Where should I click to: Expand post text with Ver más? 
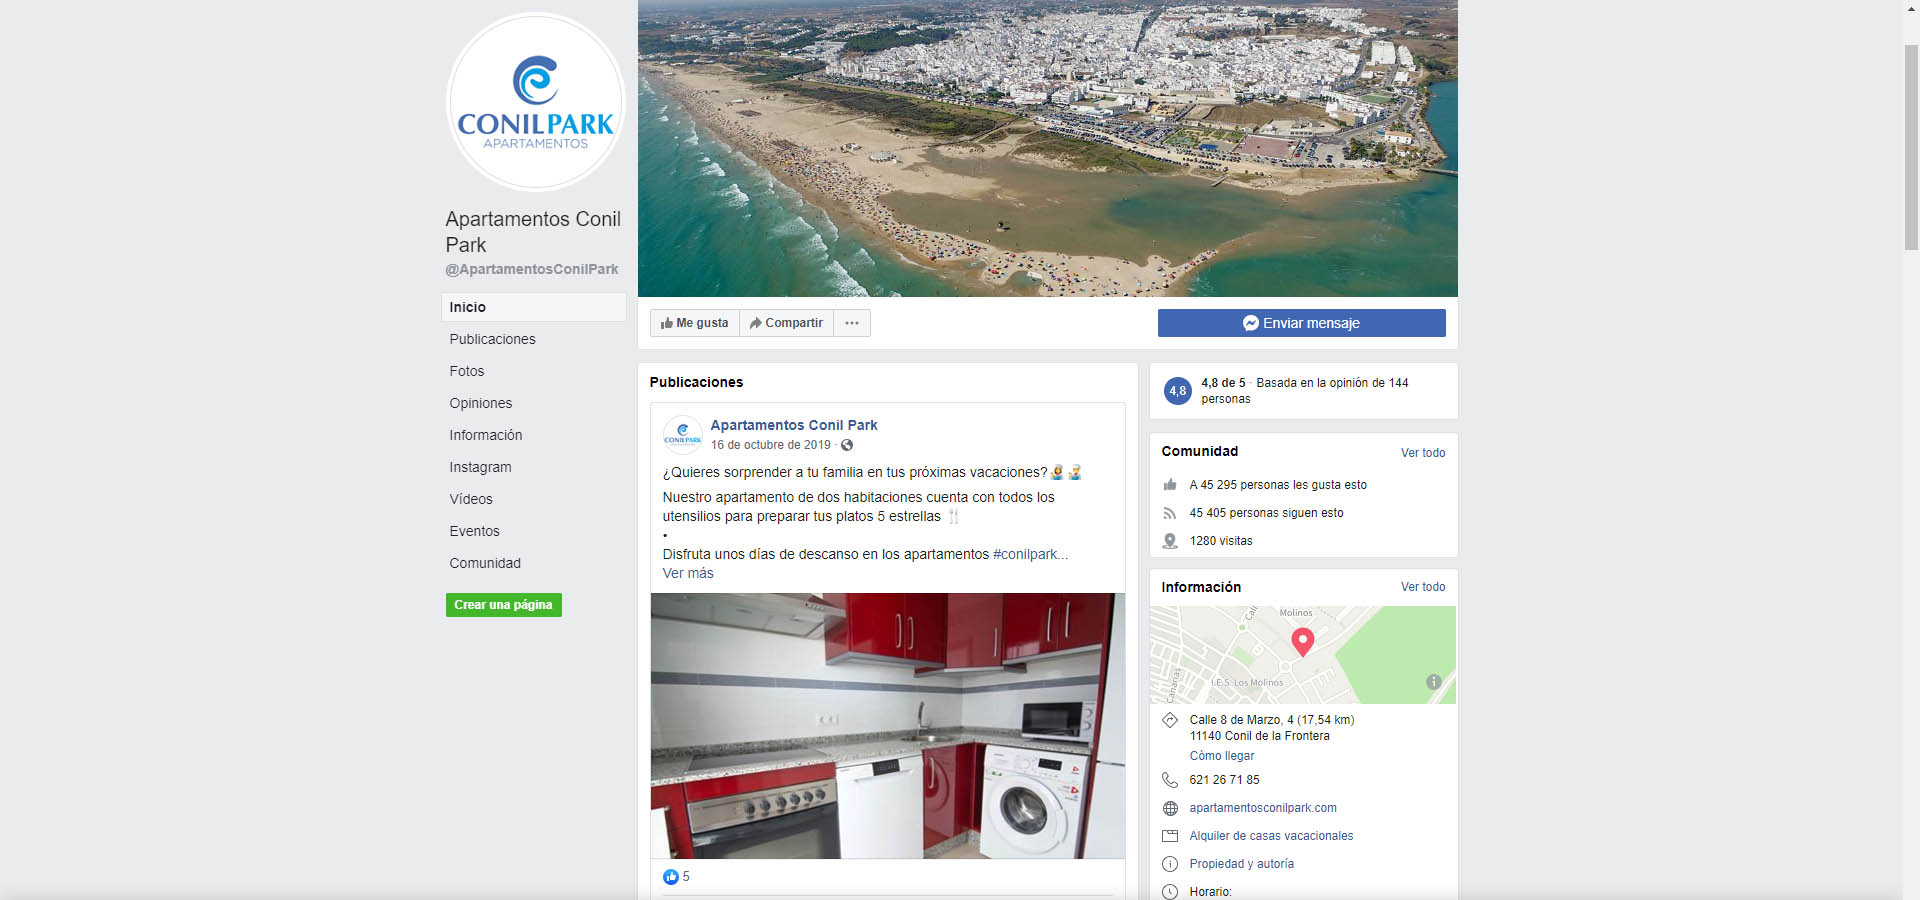(x=688, y=574)
